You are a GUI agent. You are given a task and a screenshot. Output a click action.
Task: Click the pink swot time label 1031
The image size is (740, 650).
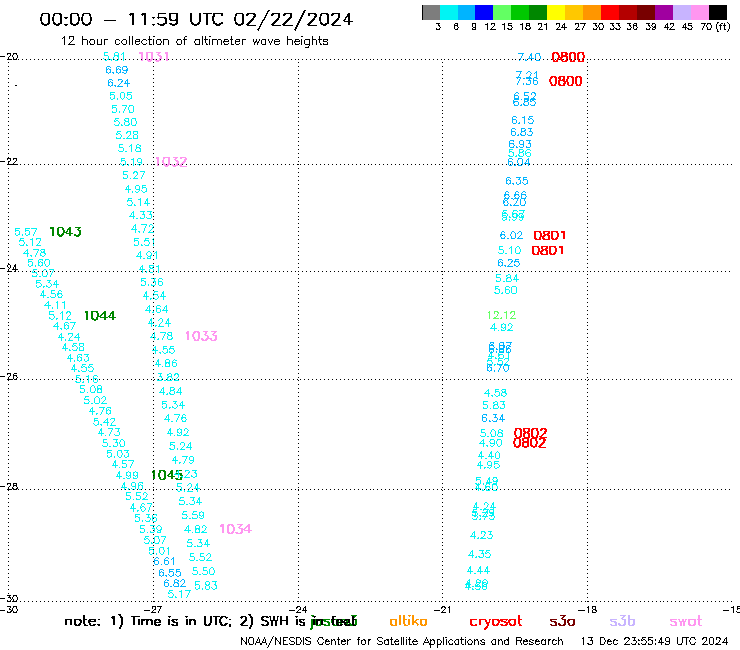point(154,57)
